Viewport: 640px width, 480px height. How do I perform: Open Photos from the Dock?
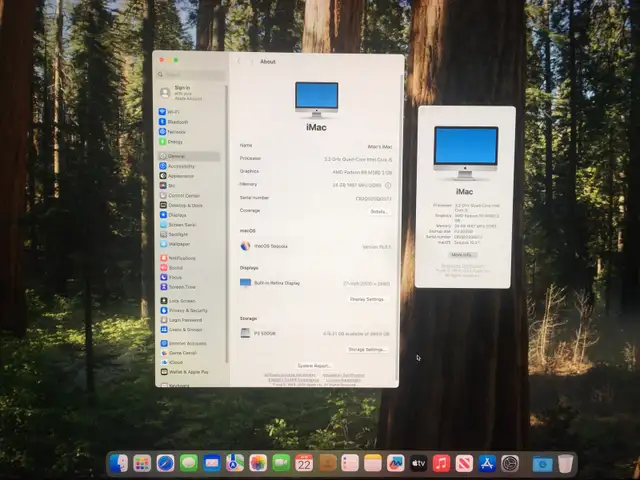point(258,463)
